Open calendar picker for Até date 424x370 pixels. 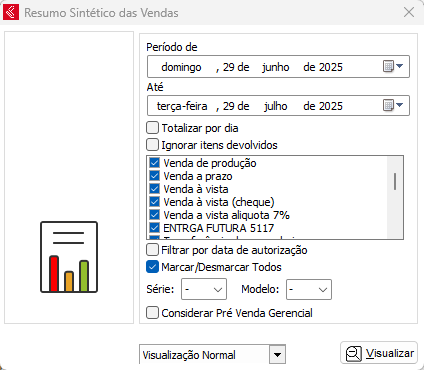point(393,106)
